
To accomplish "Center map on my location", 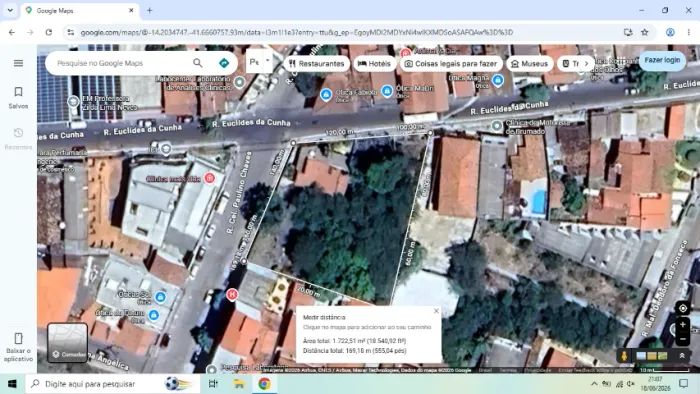I will pos(683,308).
